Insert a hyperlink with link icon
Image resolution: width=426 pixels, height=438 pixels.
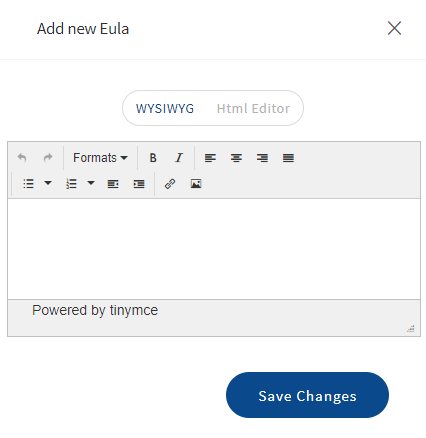click(170, 184)
